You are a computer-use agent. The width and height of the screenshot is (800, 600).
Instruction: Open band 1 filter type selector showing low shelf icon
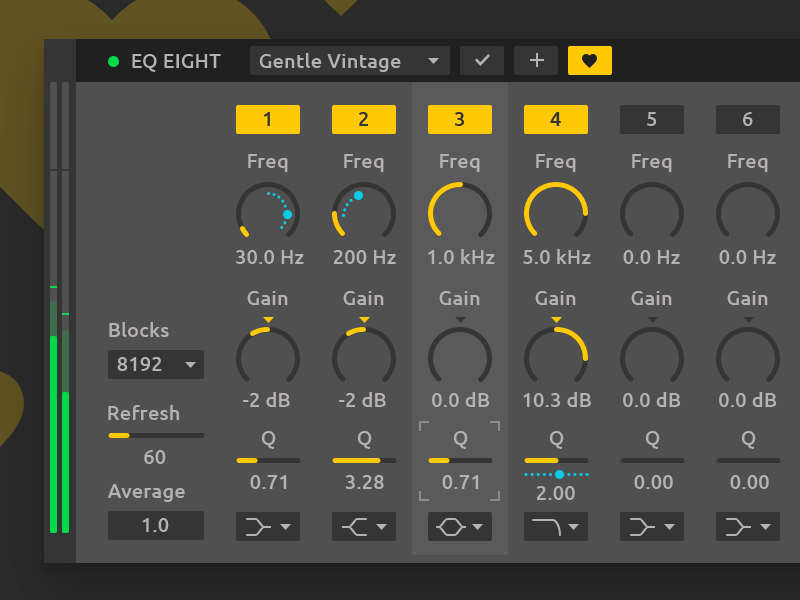pyautogui.click(x=268, y=526)
